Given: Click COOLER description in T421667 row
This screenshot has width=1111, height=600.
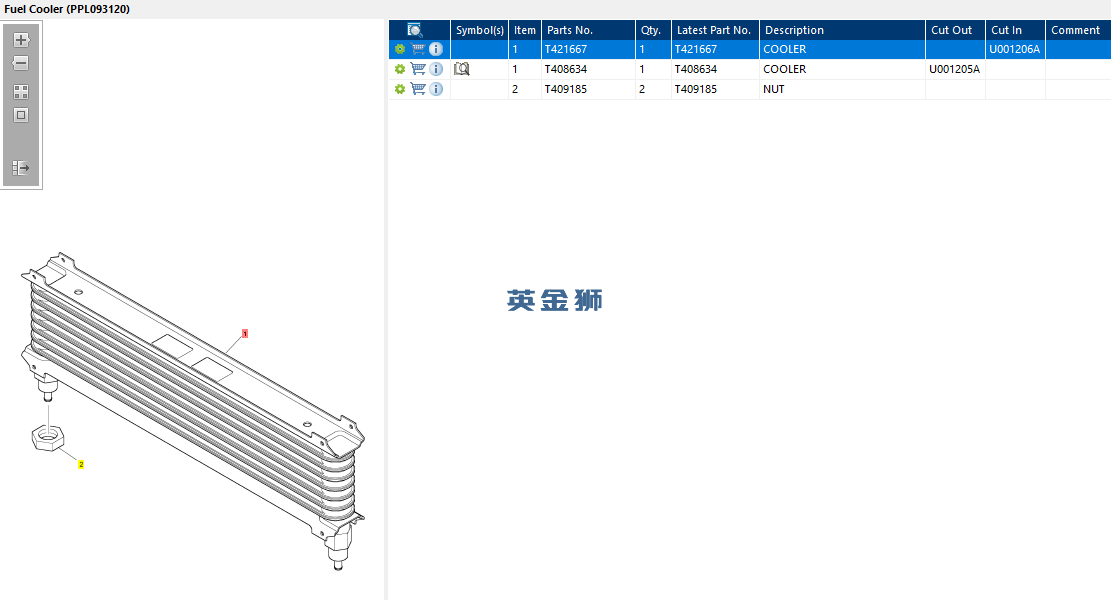Looking at the screenshot, I should tap(842, 49).
